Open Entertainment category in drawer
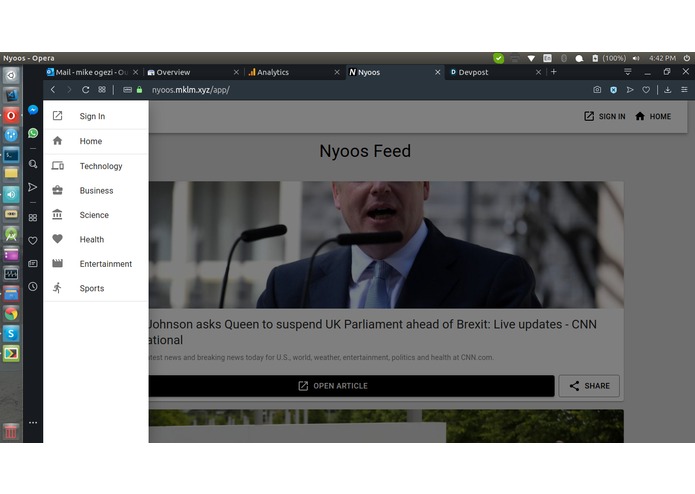This screenshot has height=494, width=695. [x=96, y=264]
